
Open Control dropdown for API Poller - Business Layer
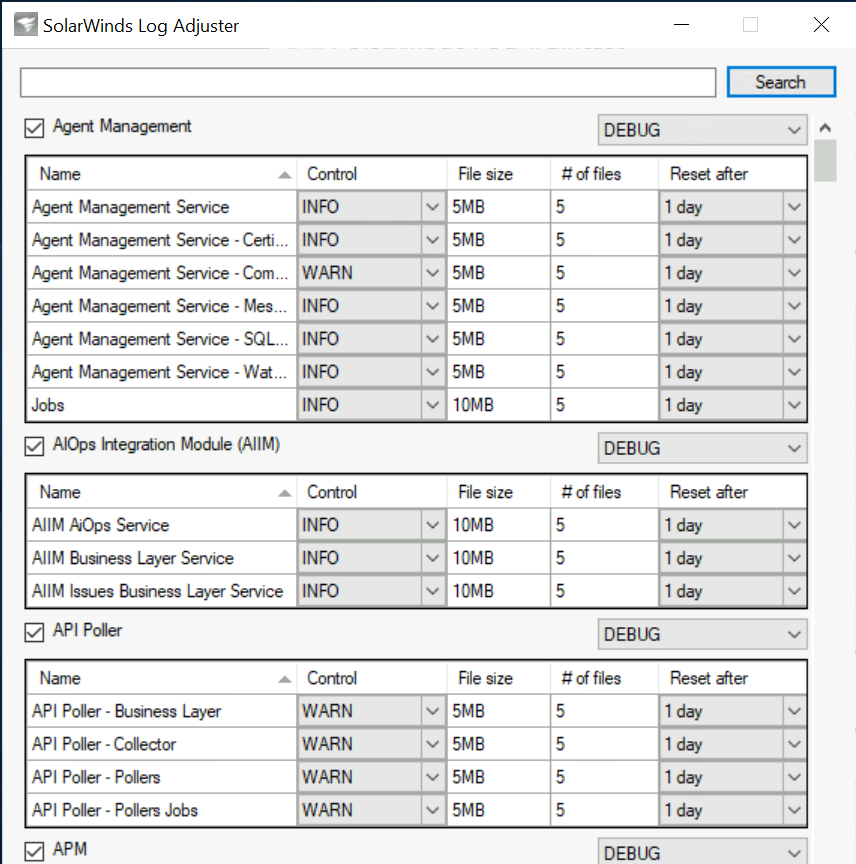pyautogui.click(x=371, y=711)
